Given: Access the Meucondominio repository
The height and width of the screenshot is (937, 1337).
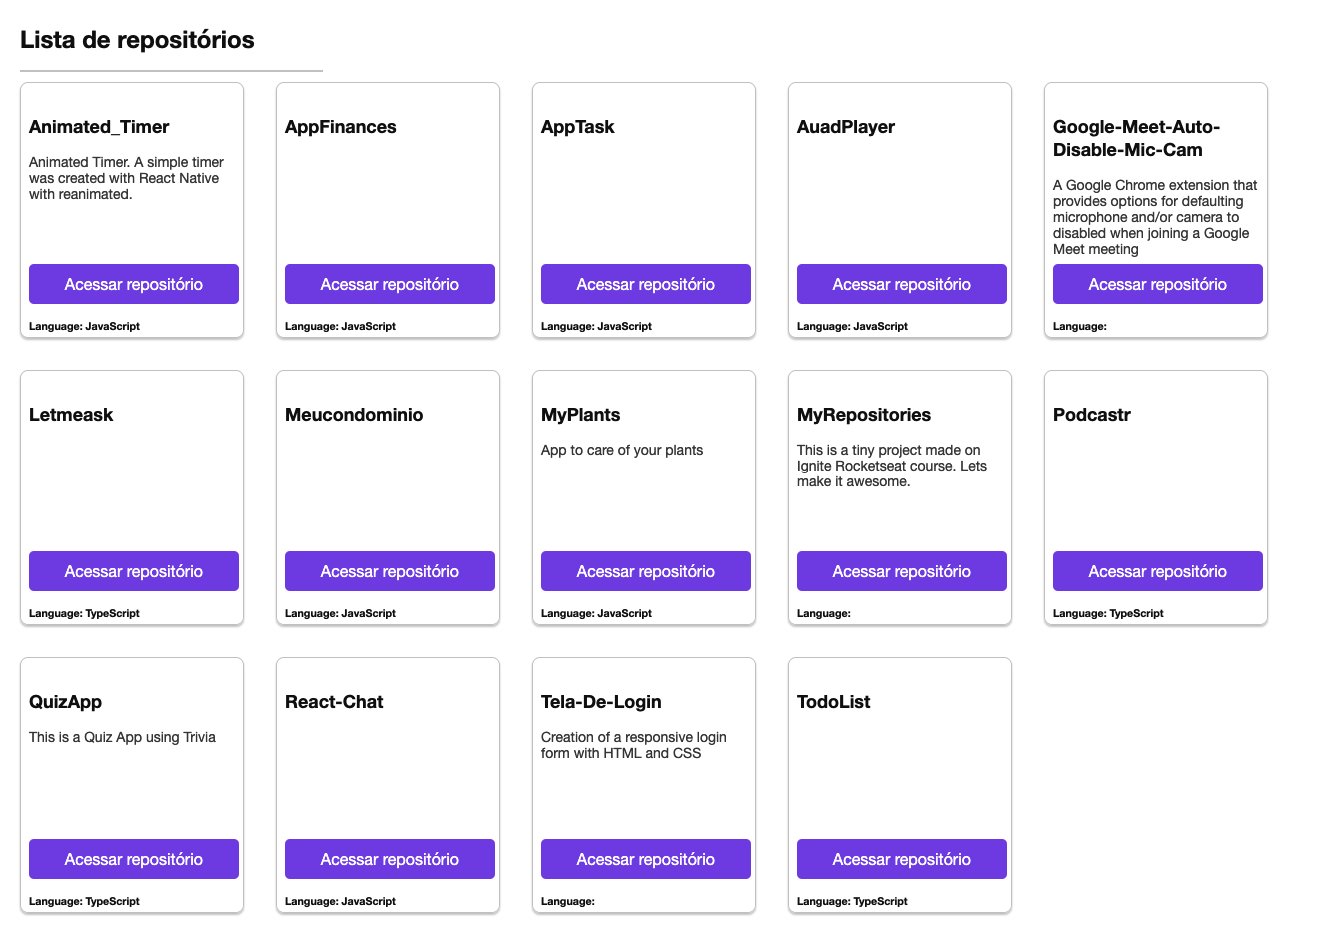Looking at the screenshot, I should [389, 571].
